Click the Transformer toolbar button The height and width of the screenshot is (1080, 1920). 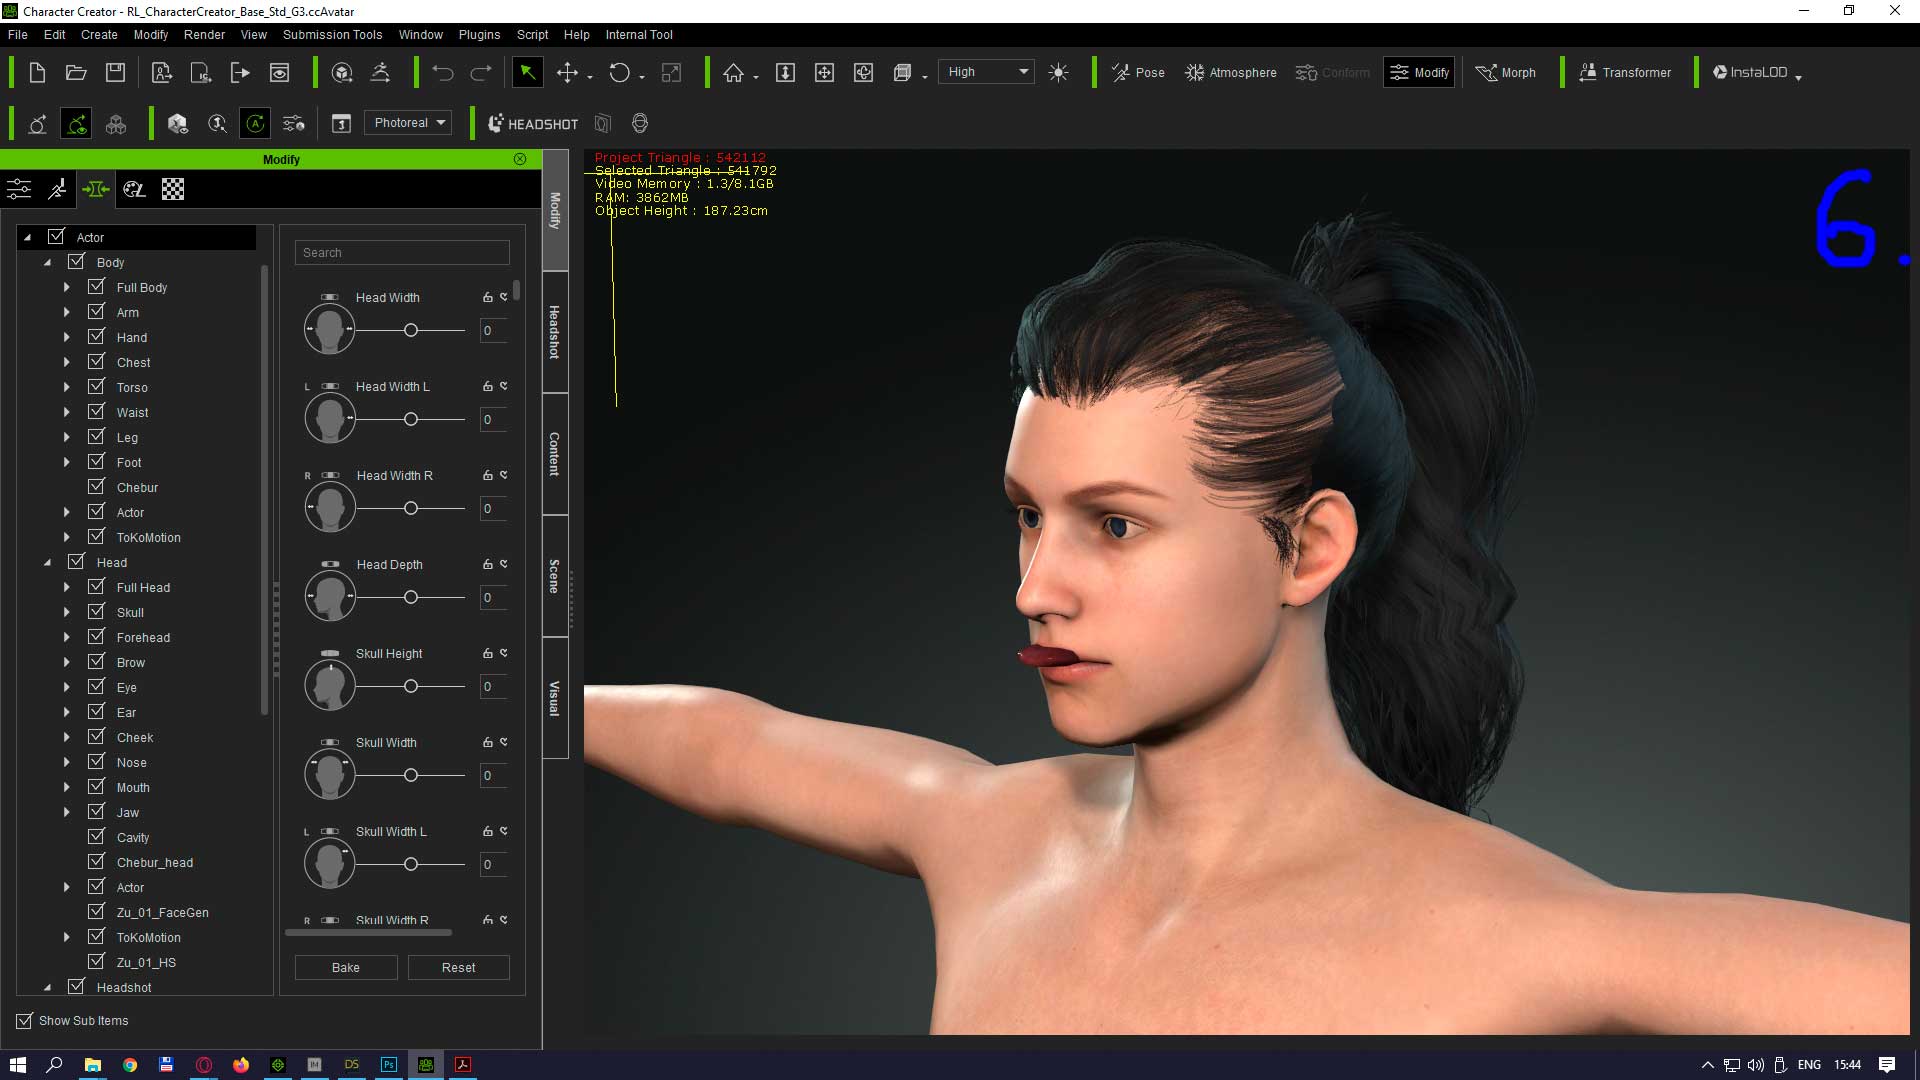(x=1624, y=72)
